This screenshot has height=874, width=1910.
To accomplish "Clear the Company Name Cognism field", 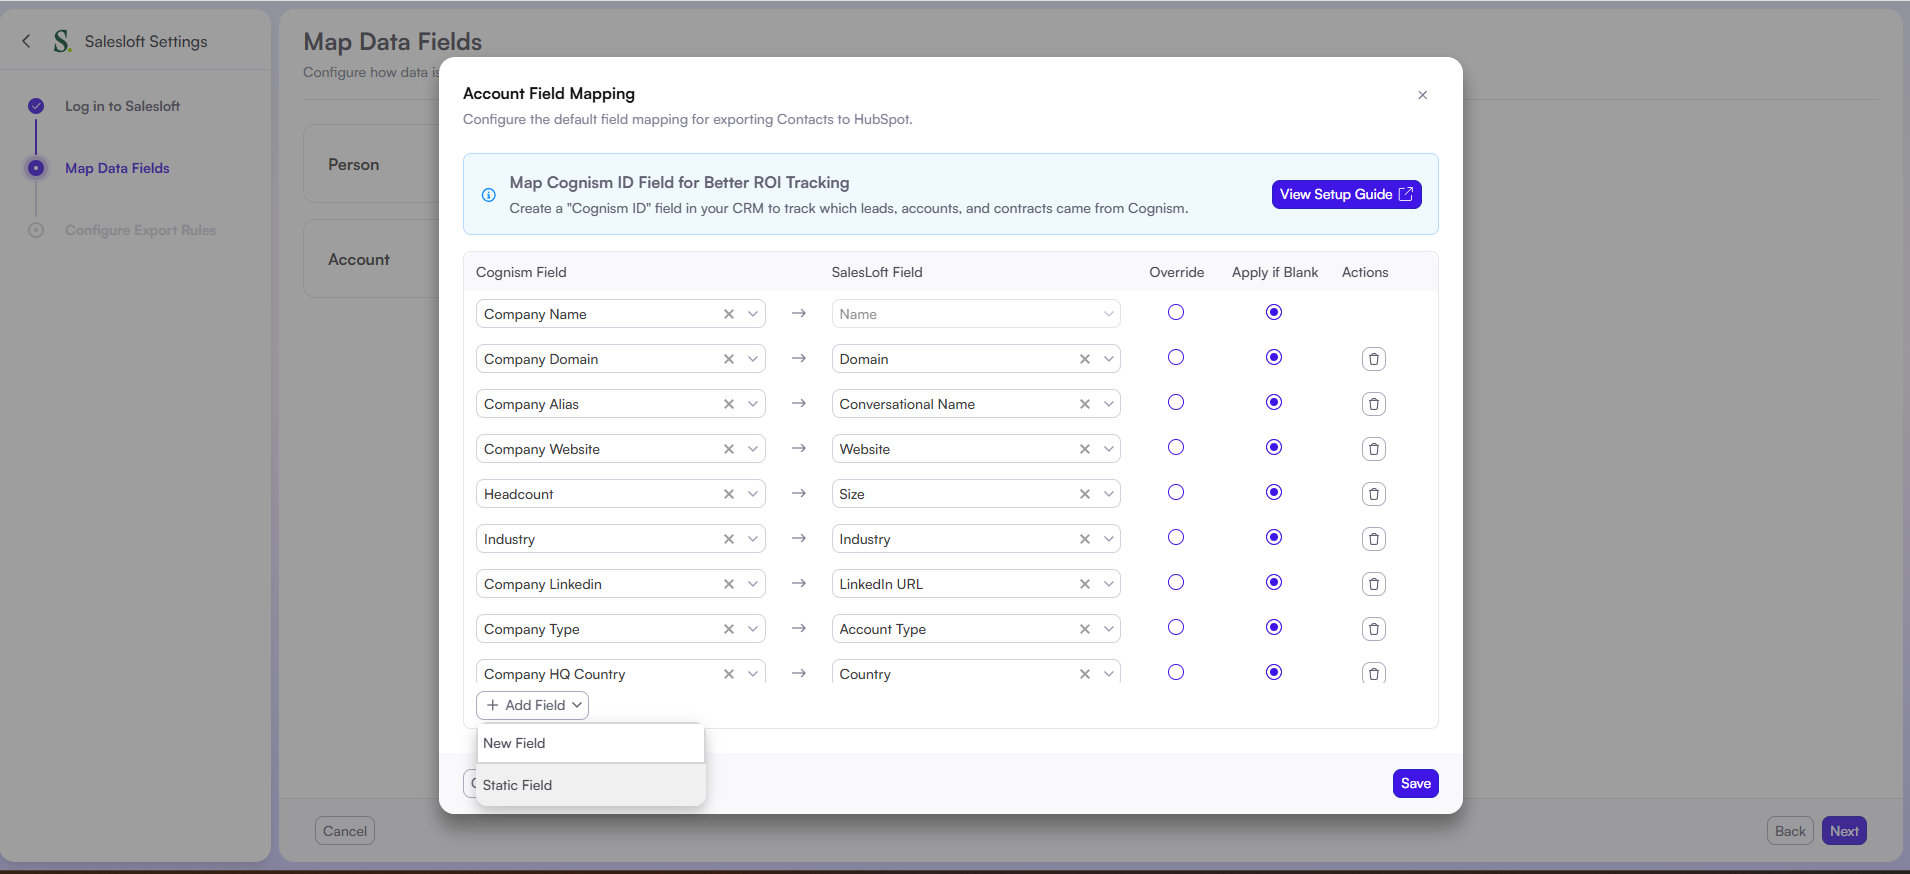I will point(729,314).
